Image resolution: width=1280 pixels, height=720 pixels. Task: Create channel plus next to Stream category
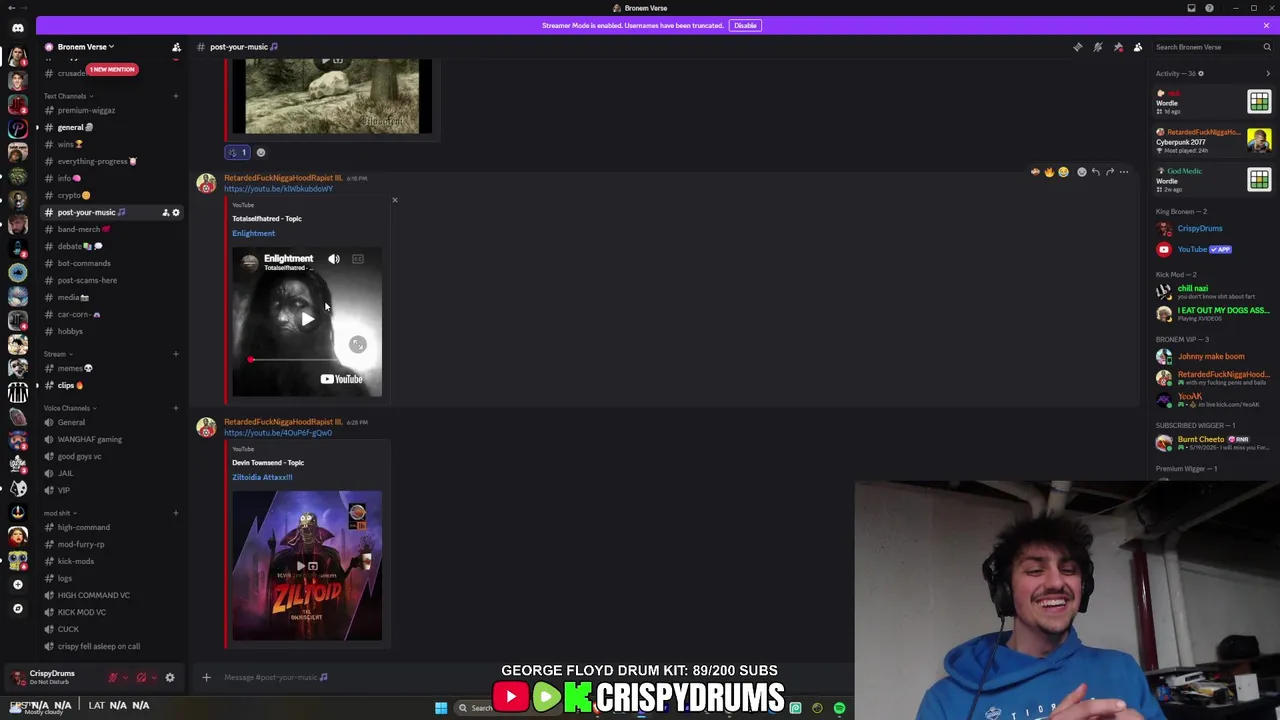(175, 354)
